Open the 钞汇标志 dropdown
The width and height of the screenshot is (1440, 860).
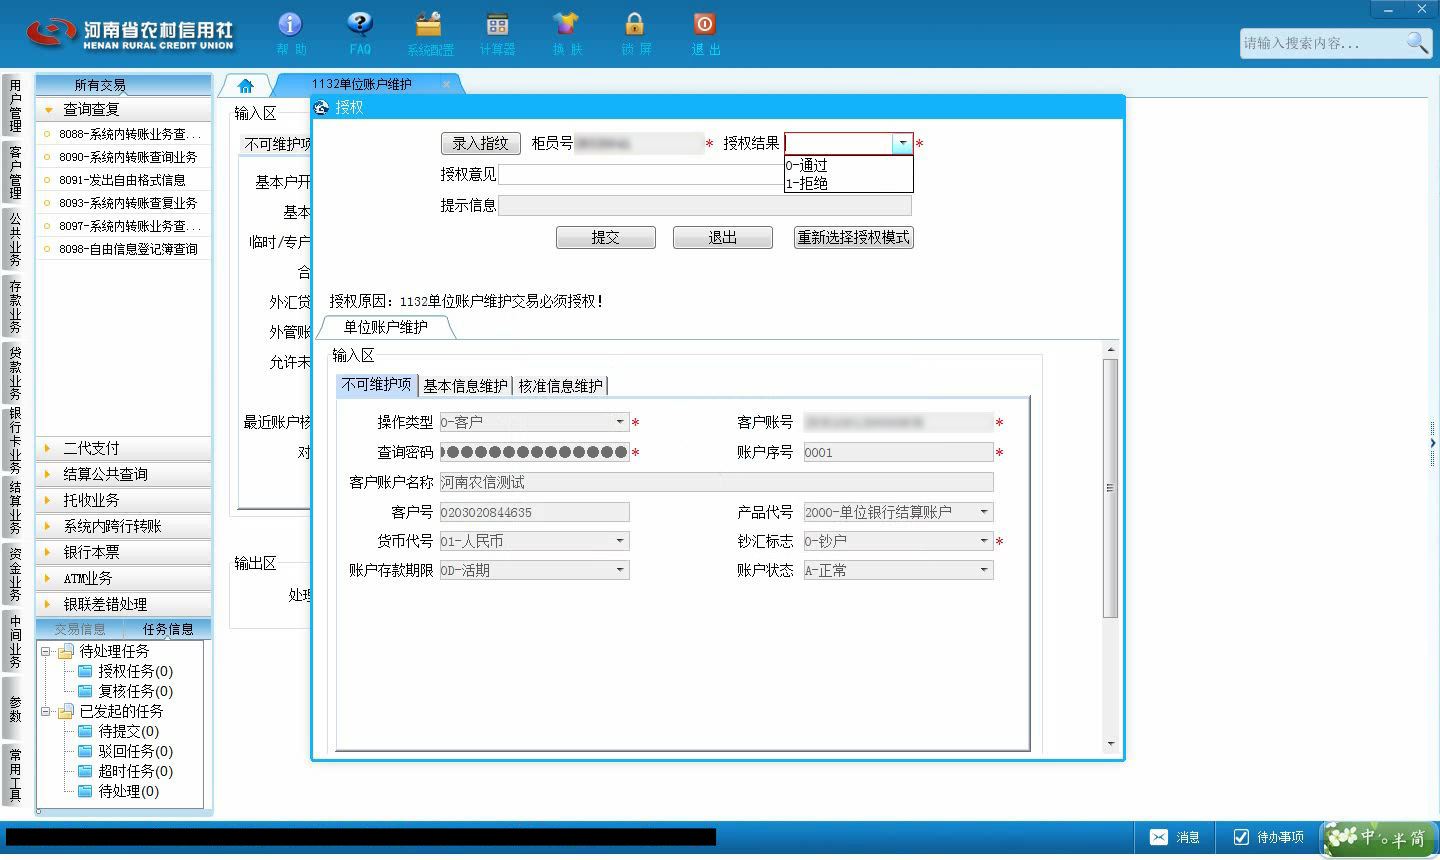[984, 541]
